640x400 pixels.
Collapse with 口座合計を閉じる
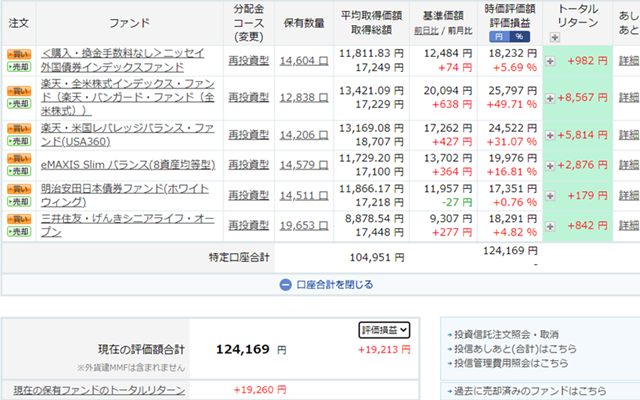[320, 284]
